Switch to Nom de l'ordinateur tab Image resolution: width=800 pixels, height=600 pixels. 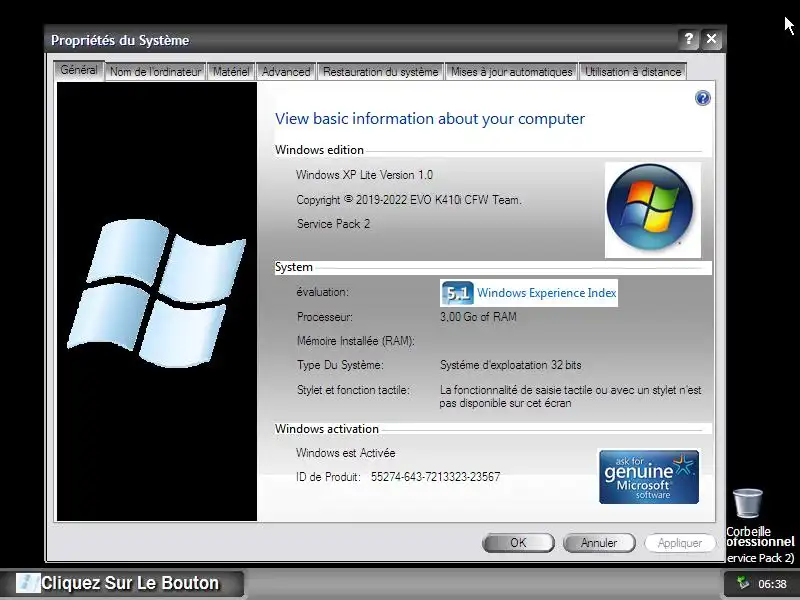click(156, 72)
